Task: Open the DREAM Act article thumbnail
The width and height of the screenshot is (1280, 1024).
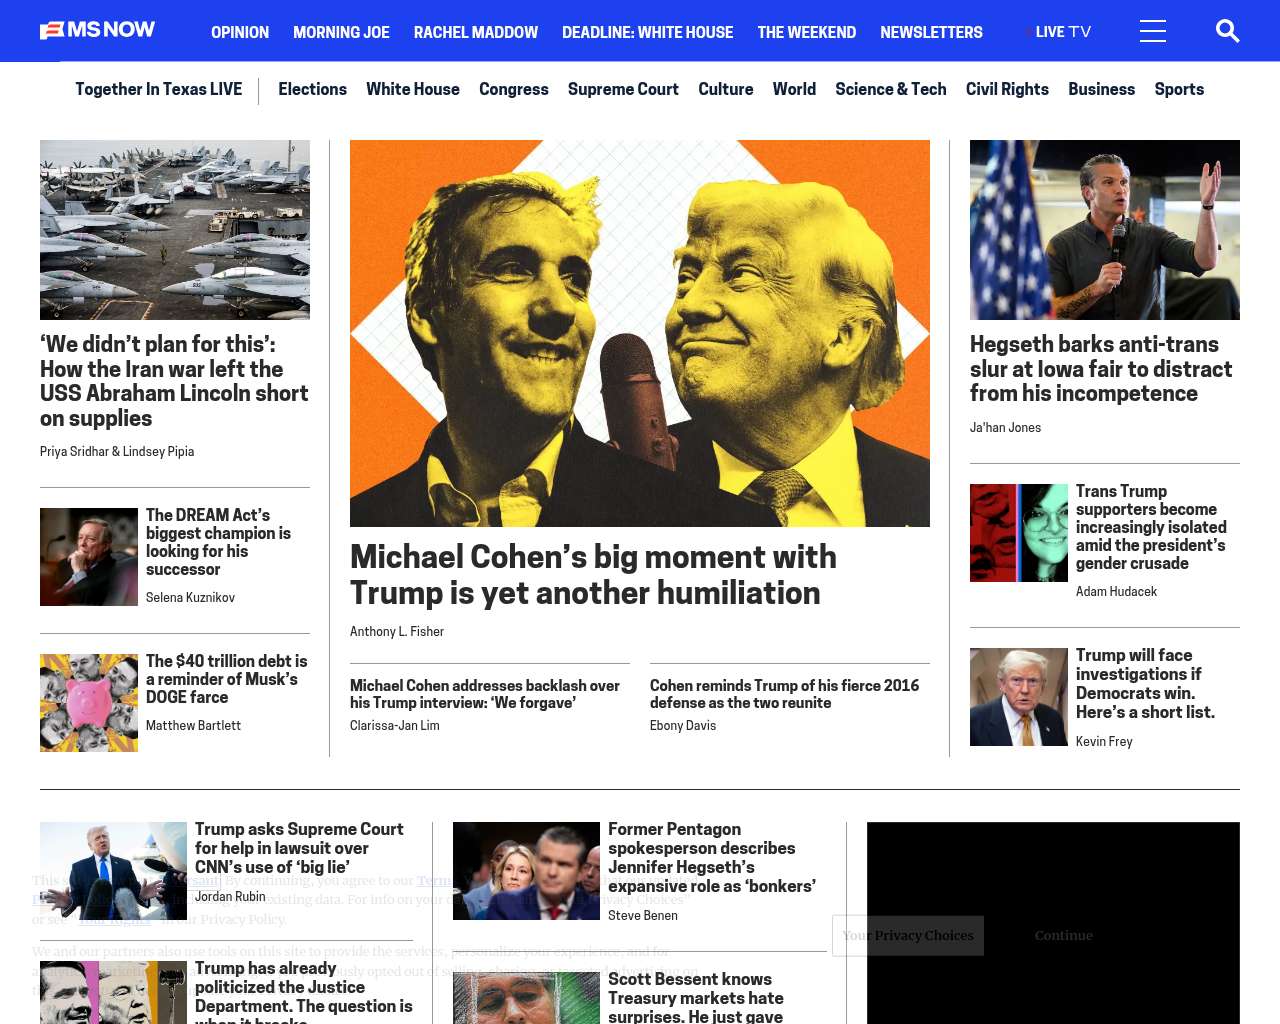Action: pyautogui.click(x=89, y=557)
